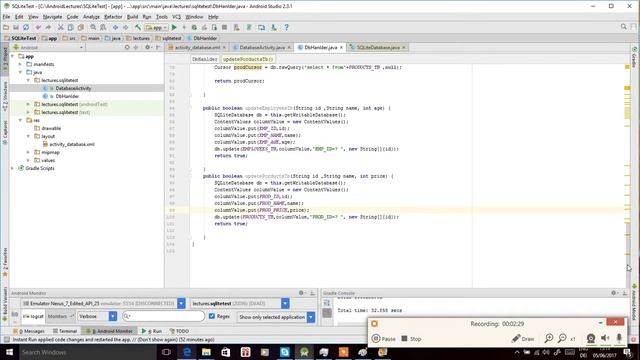Image resolution: width=640 pixels, height=360 pixels.
Task: Click the Debug app bug icon
Action: tap(194, 27)
